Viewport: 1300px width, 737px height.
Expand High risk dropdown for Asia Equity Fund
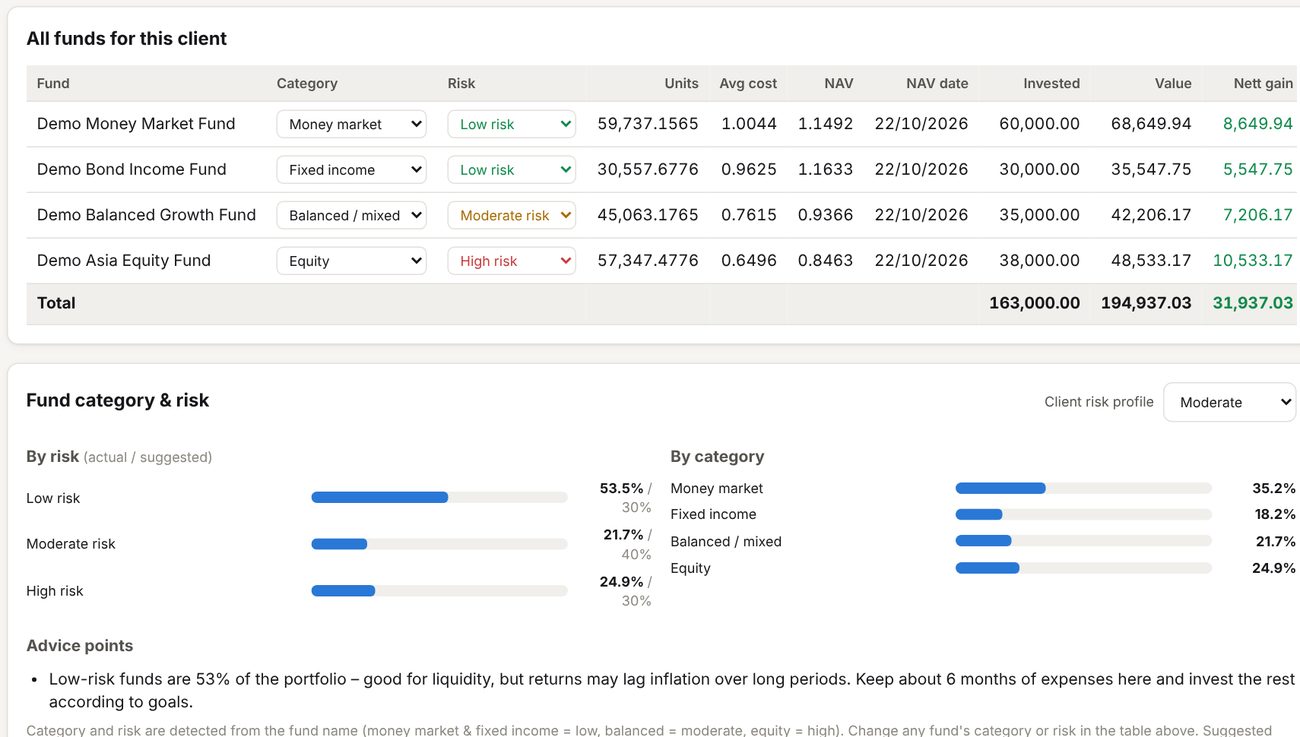pyautogui.click(x=511, y=261)
